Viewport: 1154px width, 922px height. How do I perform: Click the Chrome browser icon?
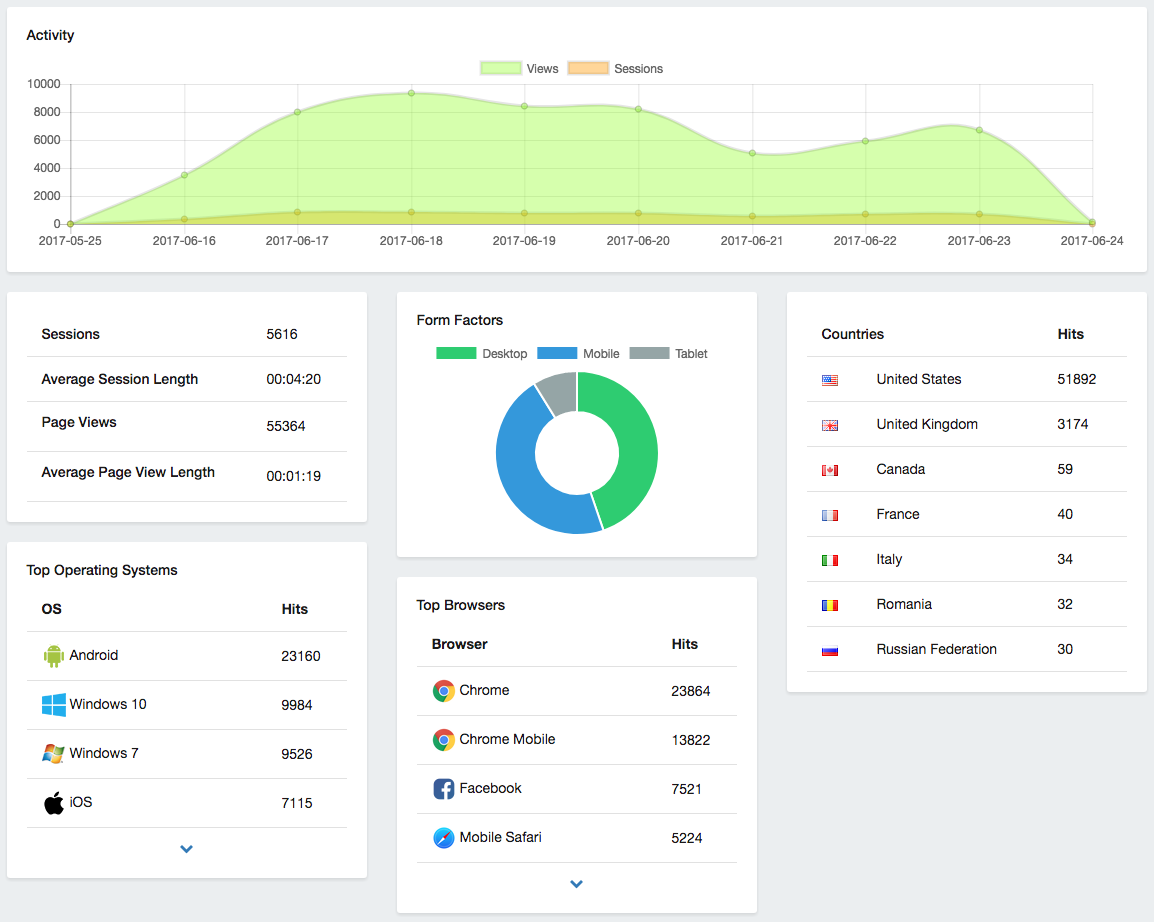(x=444, y=691)
